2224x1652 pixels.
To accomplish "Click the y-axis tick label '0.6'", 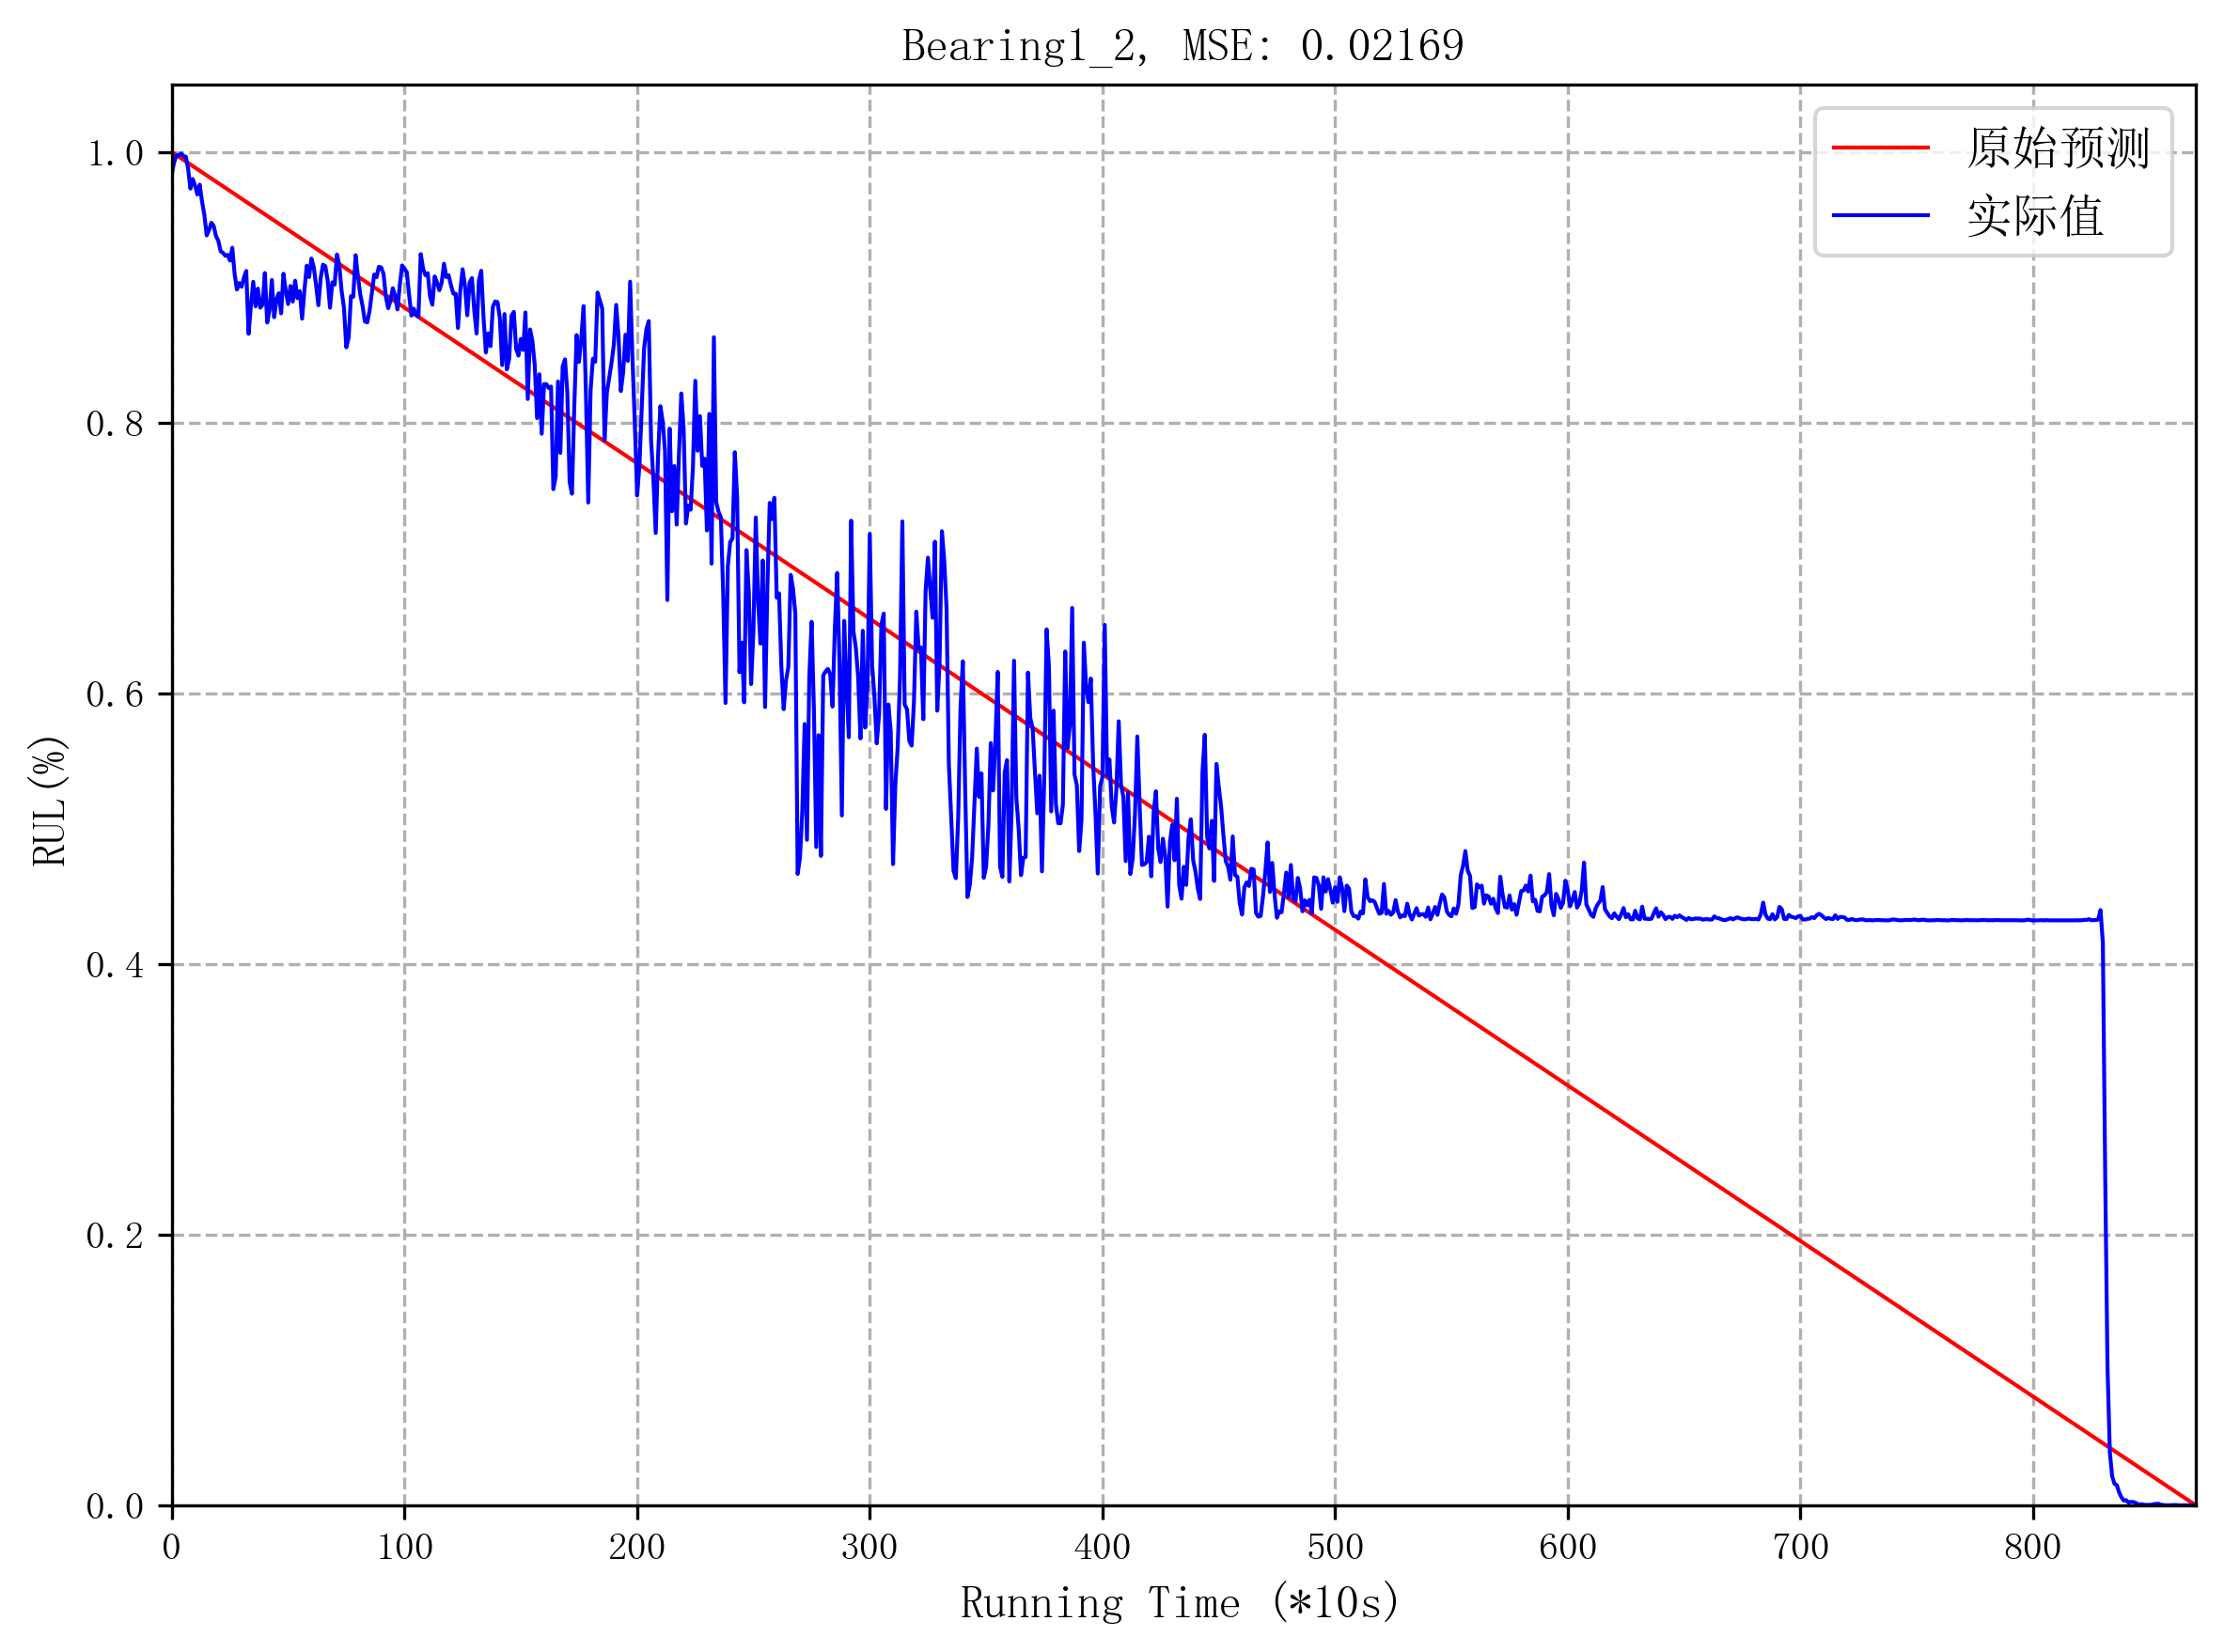I will click(x=115, y=695).
